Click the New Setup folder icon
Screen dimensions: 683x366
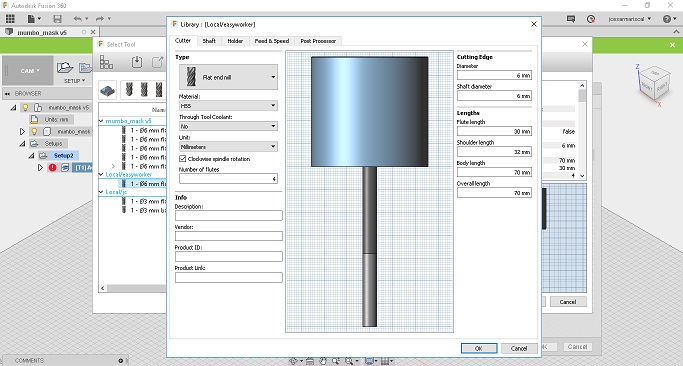coord(65,68)
